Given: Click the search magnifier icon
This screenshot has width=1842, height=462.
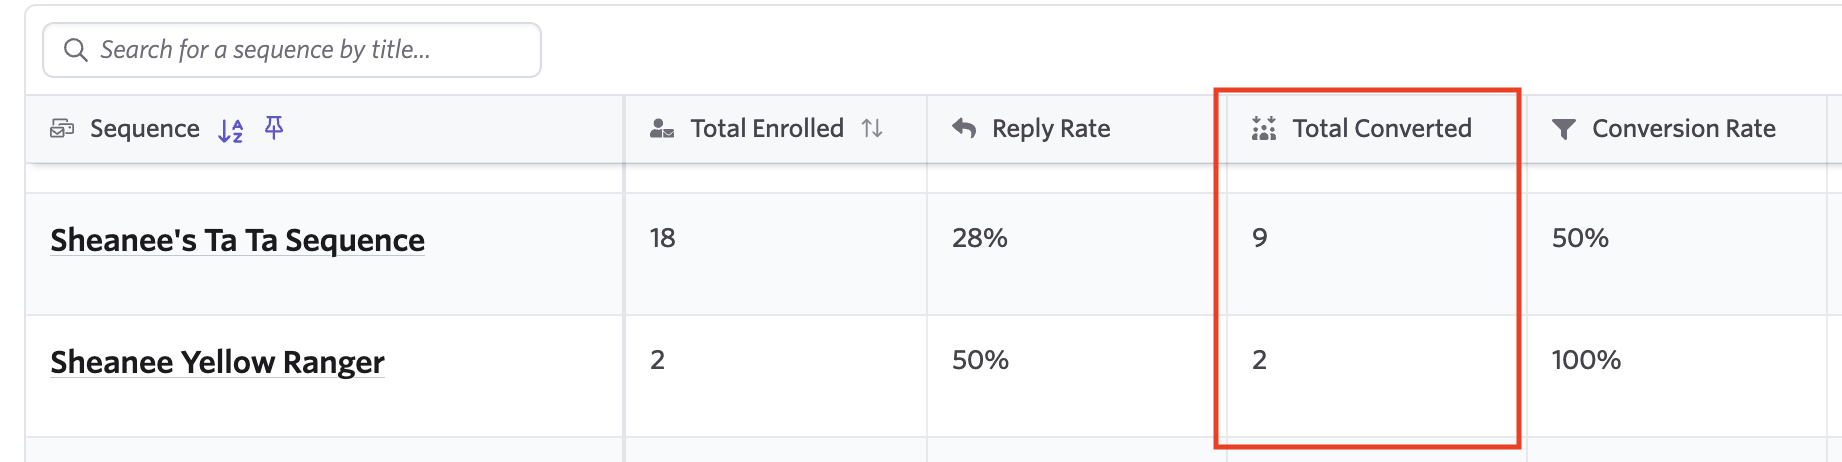Looking at the screenshot, I should [75, 50].
